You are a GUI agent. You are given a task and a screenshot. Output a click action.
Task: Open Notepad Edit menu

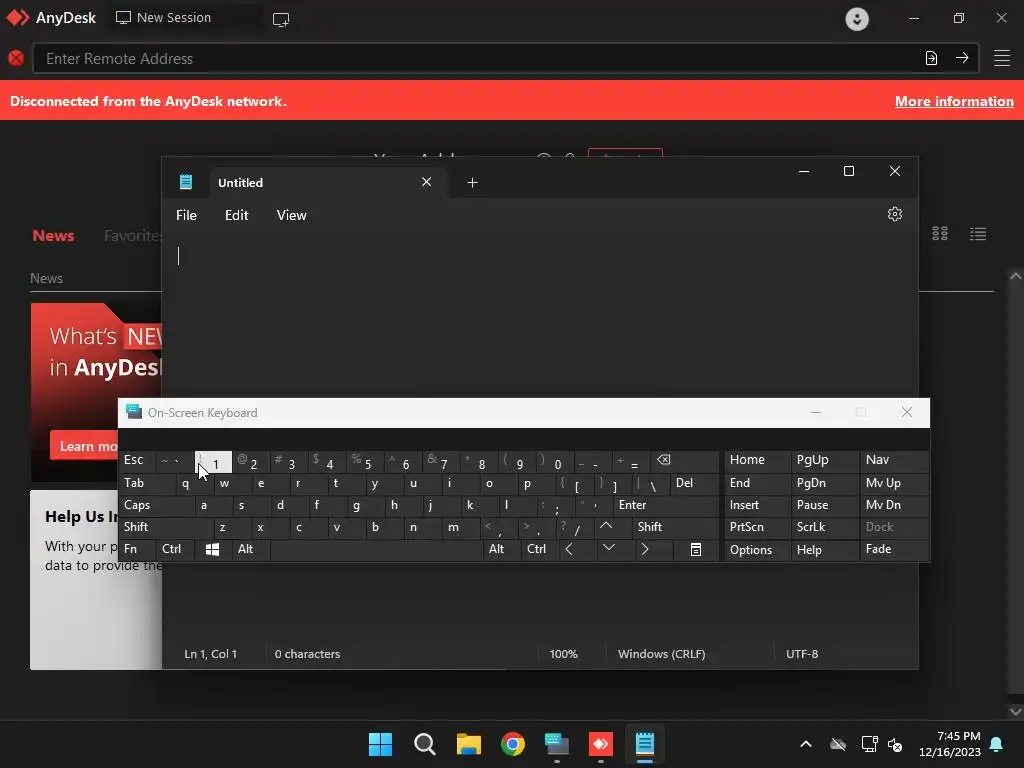coord(236,215)
